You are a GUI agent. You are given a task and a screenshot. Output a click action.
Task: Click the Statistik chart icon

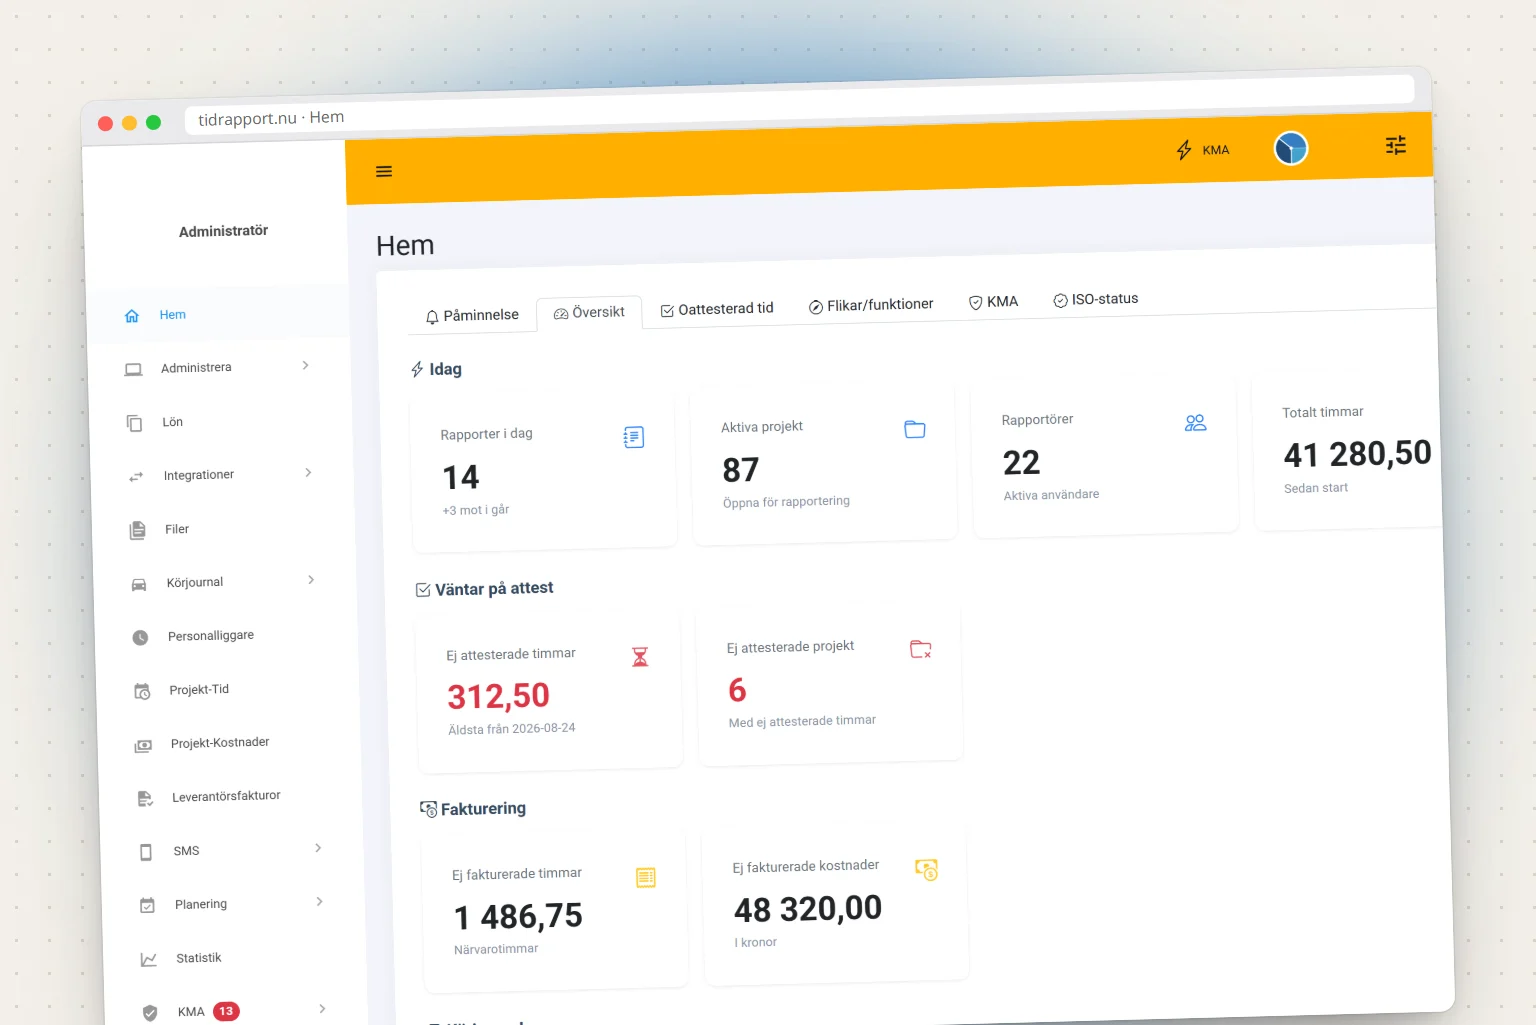pos(149,959)
